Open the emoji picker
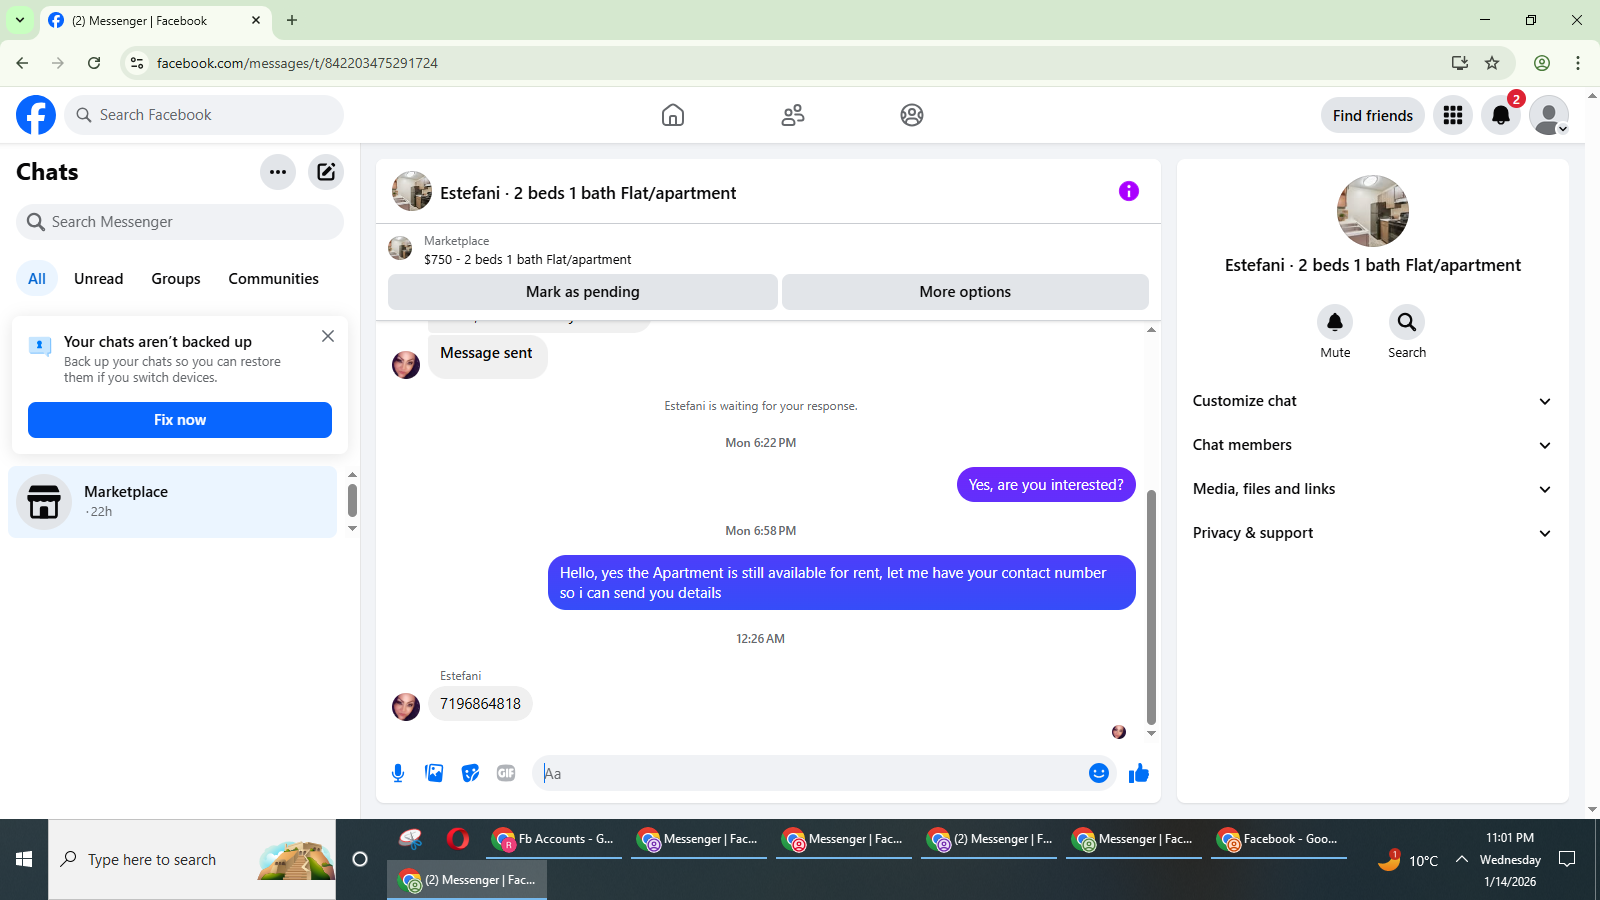1600x900 pixels. pyautogui.click(x=1099, y=773)
